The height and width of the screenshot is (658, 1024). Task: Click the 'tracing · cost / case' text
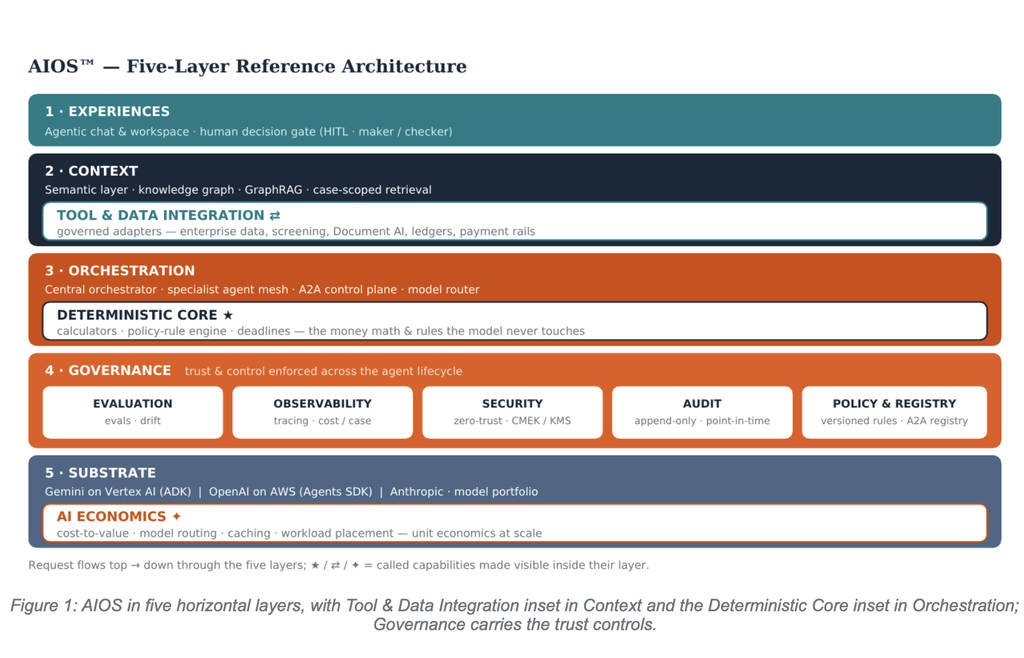tap(323, 421)
